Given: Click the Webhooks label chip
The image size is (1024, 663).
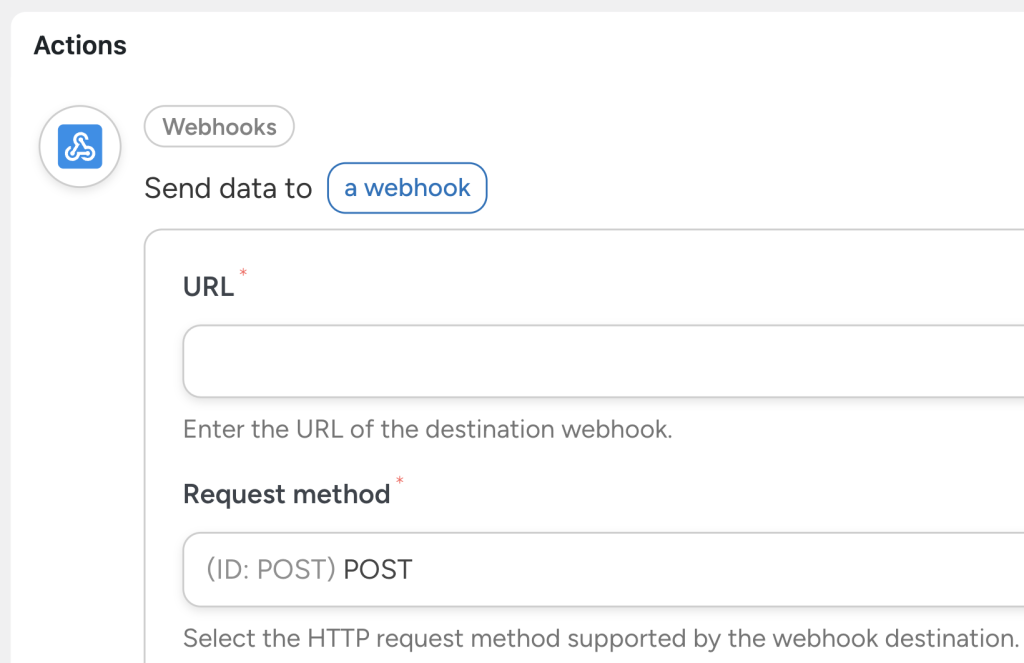Looking at the screenshot, I should tap(219, 126).
